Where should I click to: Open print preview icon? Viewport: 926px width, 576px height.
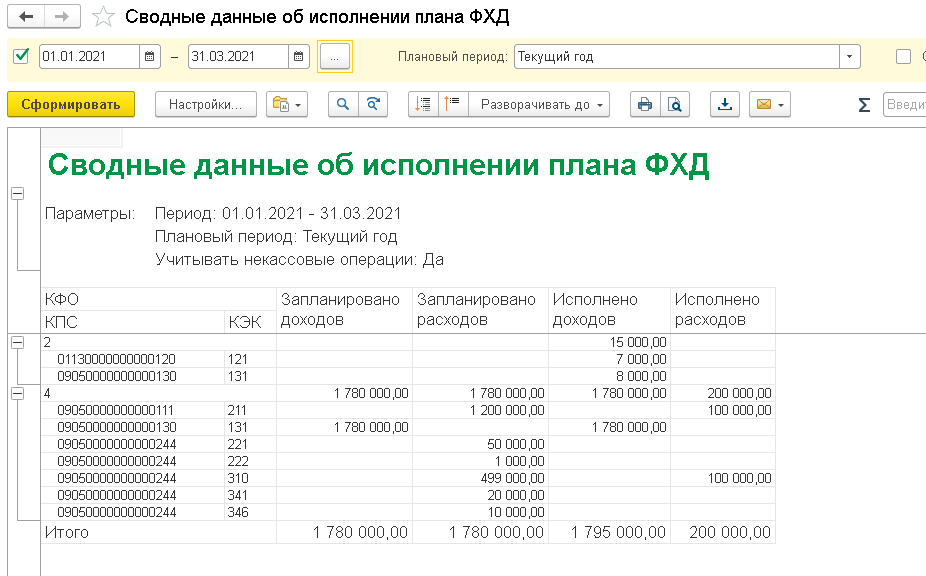675,104
